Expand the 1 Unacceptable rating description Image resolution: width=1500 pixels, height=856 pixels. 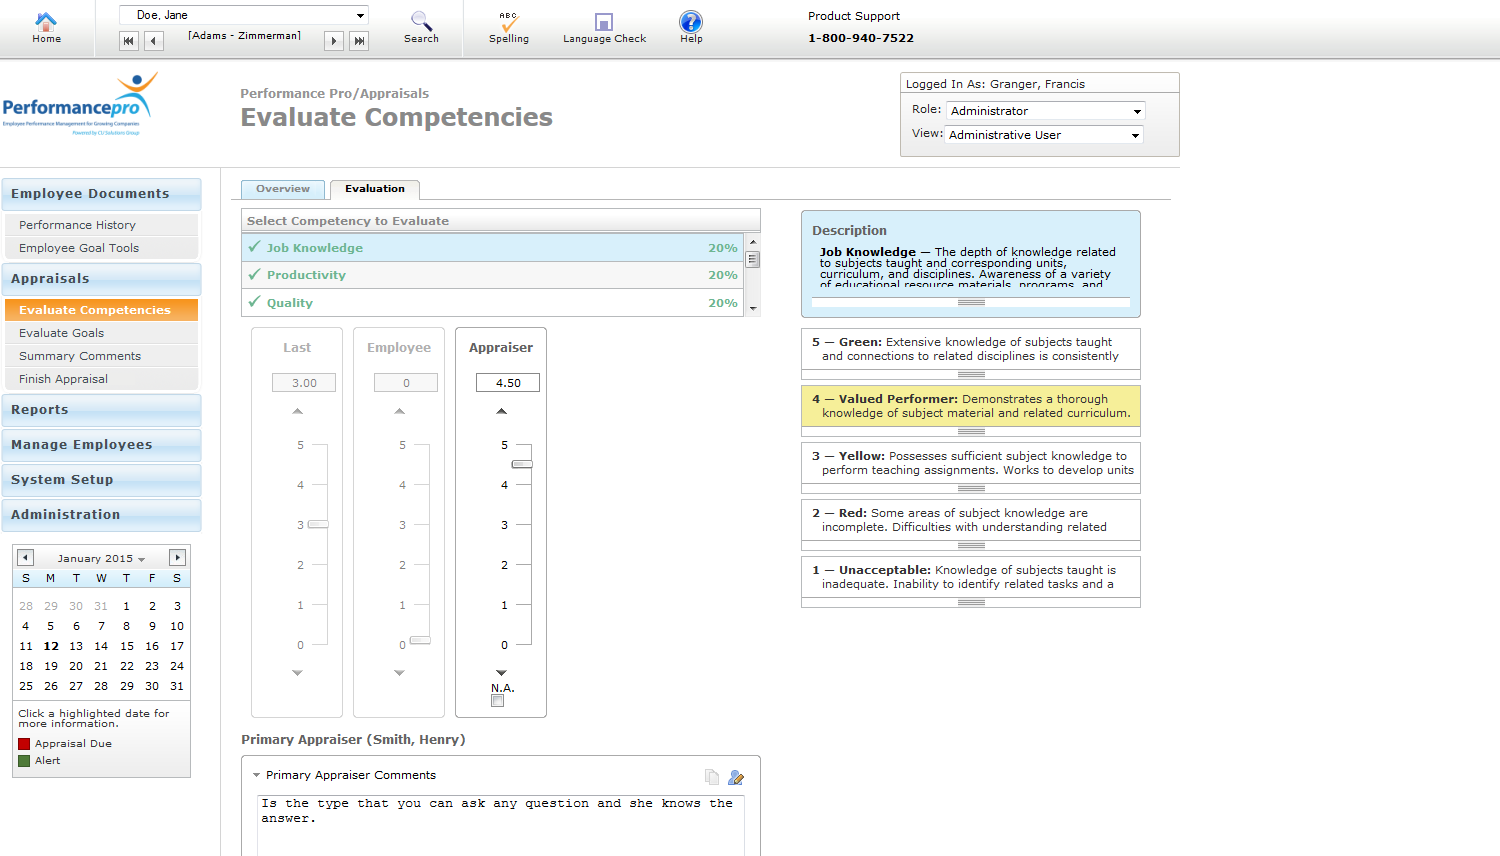coord(971,602)
